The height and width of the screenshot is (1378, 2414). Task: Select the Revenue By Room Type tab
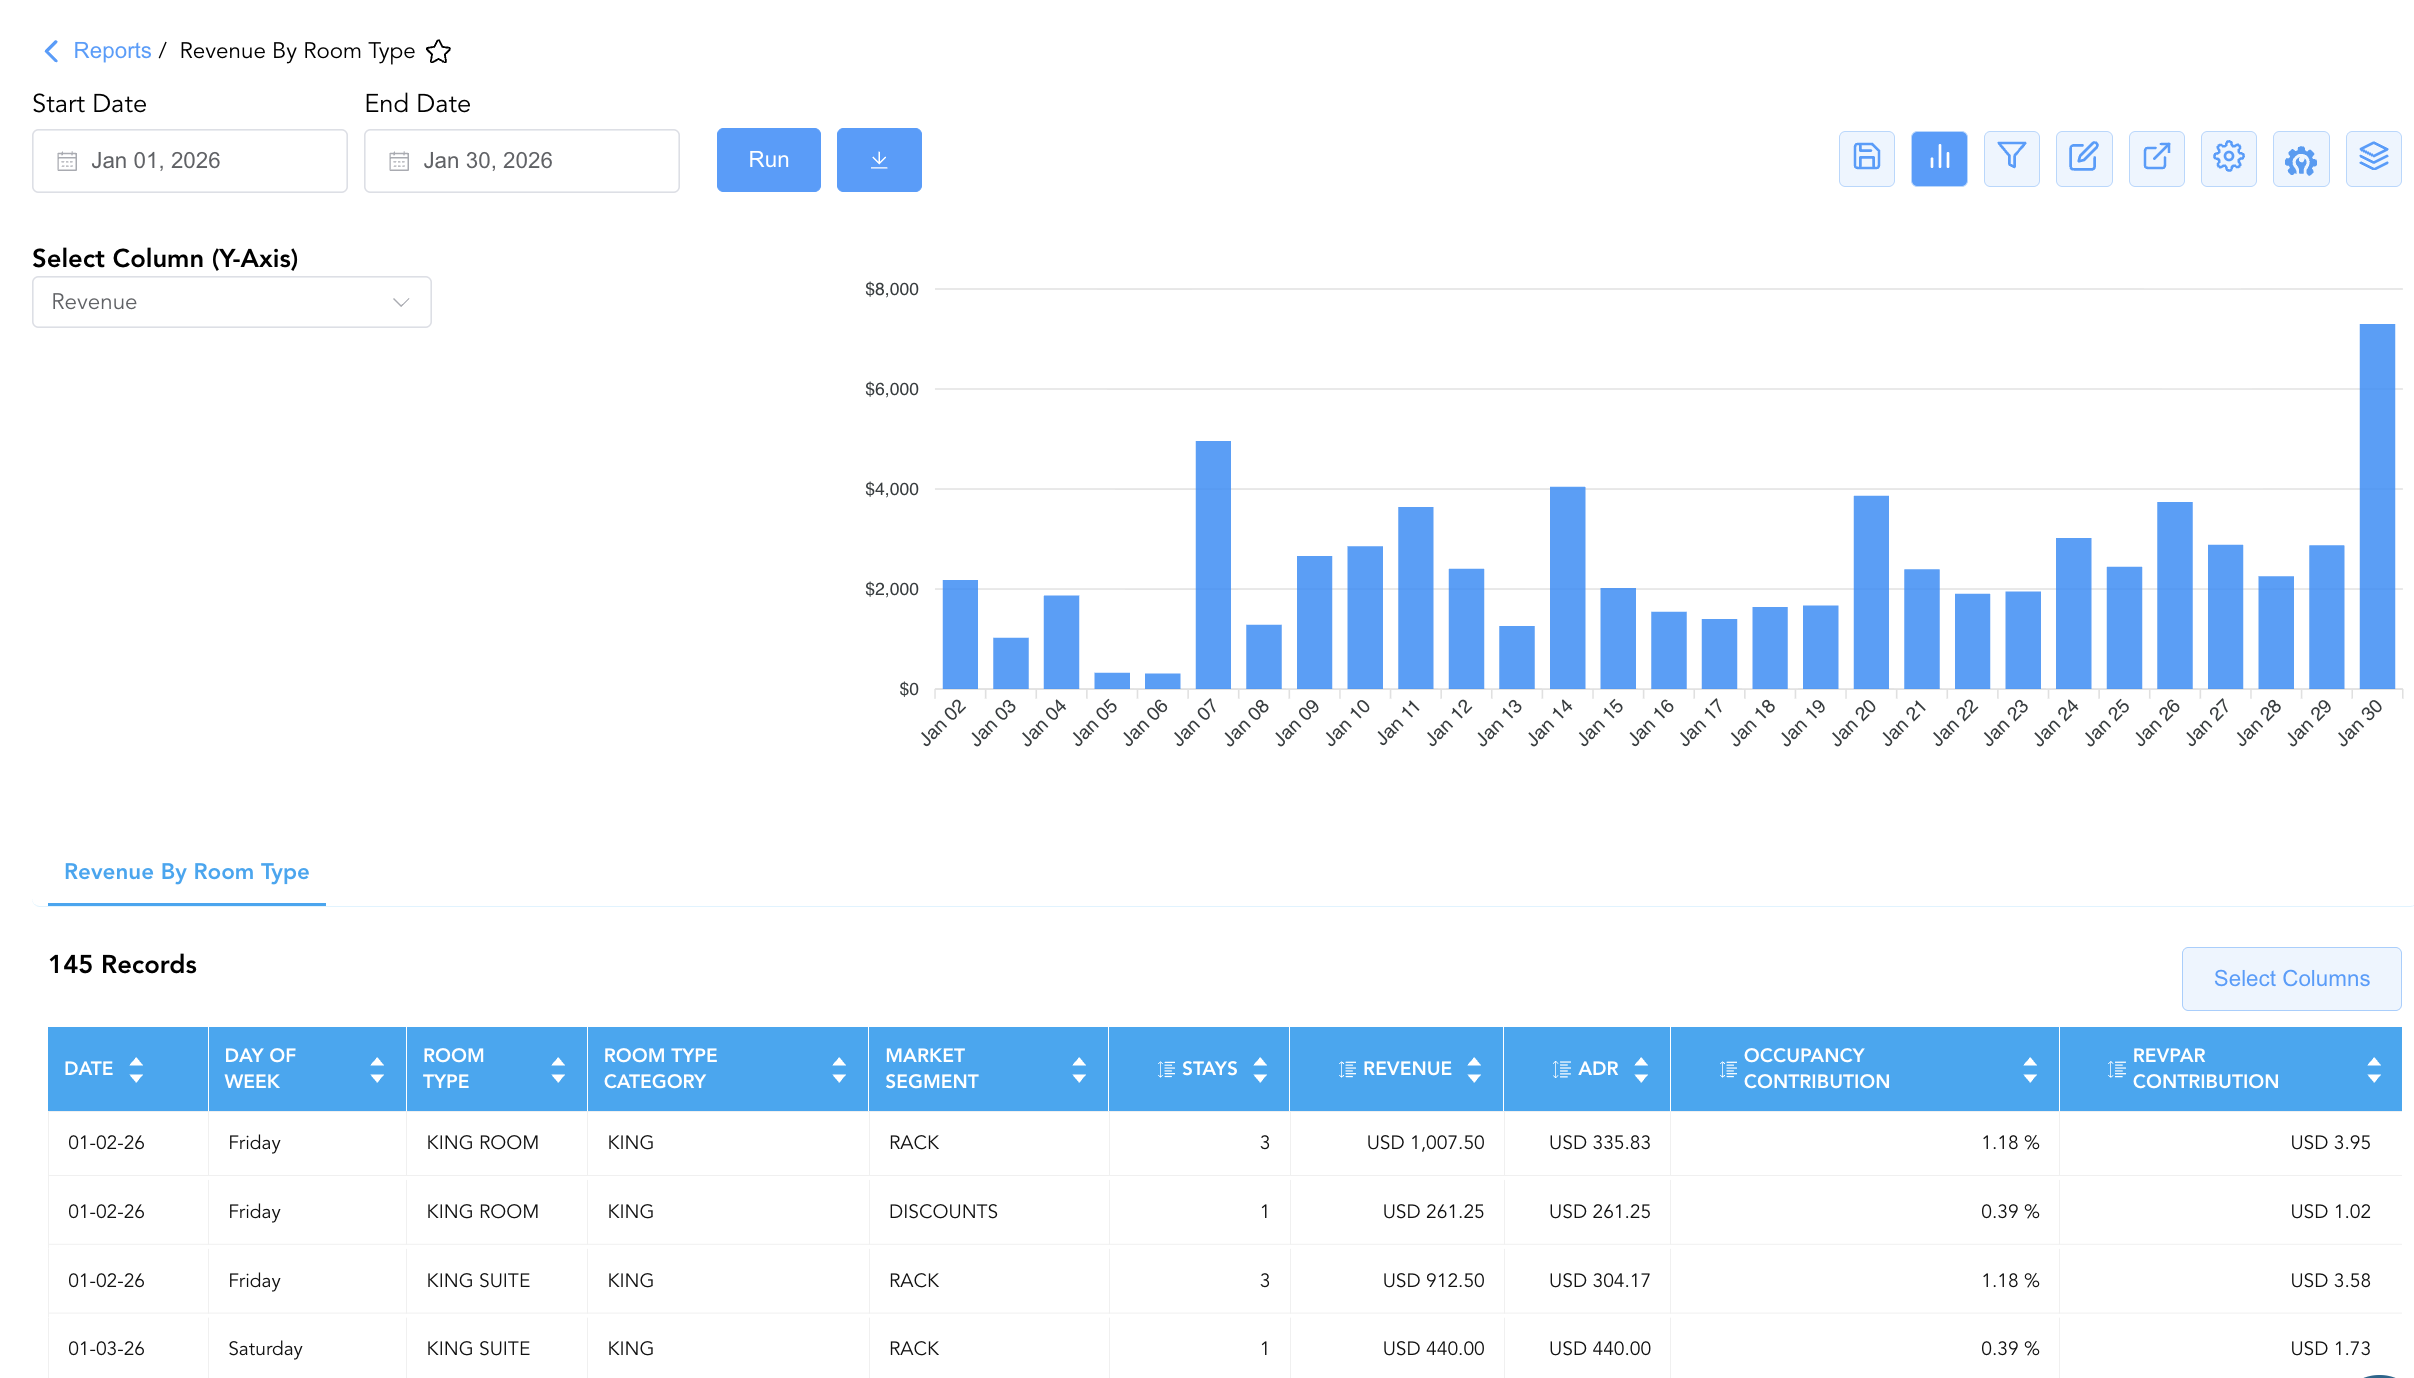(x=187, y=872)
